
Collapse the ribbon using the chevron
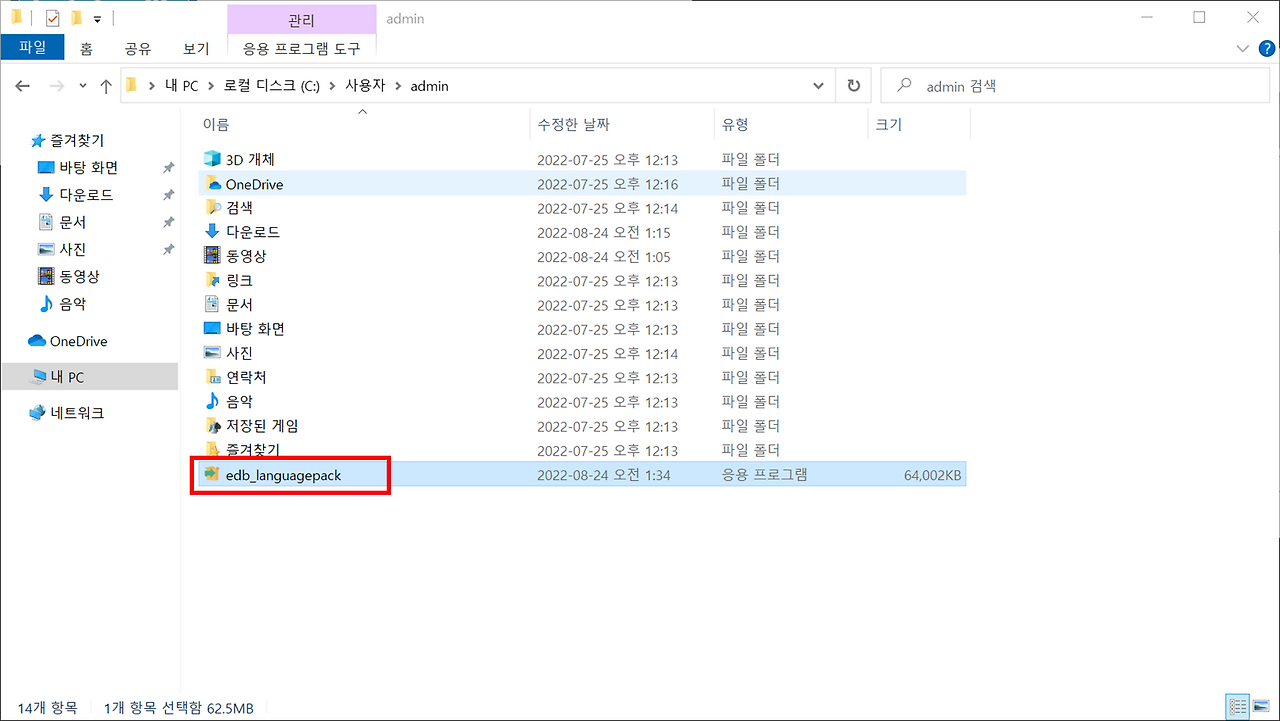[1242, 48]
